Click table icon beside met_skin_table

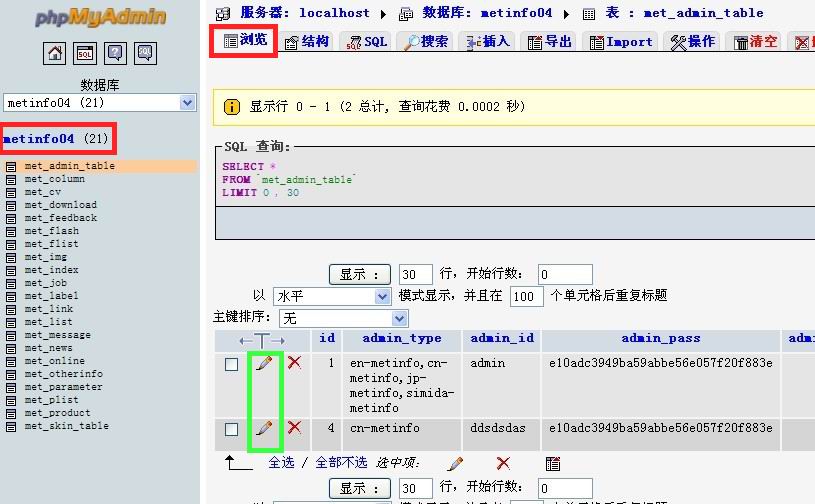(x=11, y=427)
